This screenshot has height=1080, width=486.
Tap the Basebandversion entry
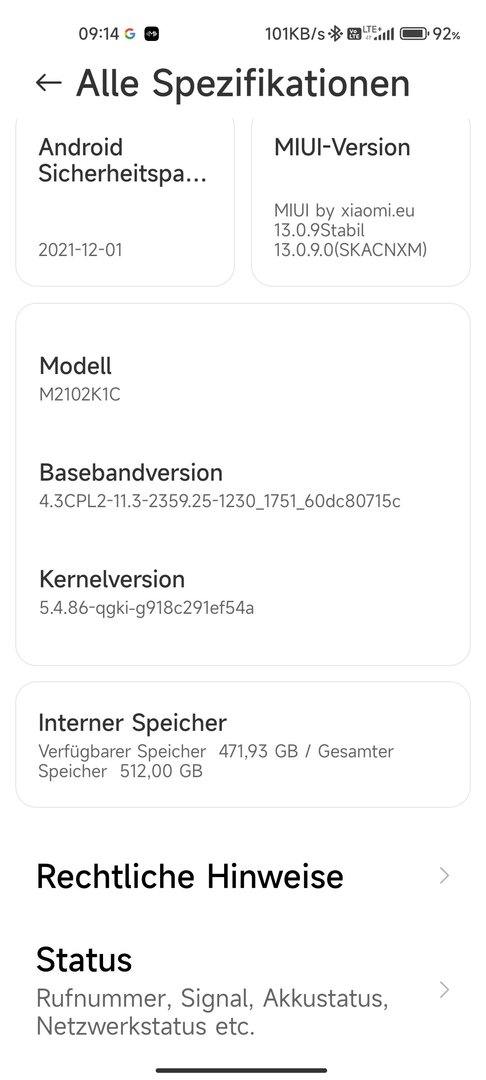tap(243, 485)
